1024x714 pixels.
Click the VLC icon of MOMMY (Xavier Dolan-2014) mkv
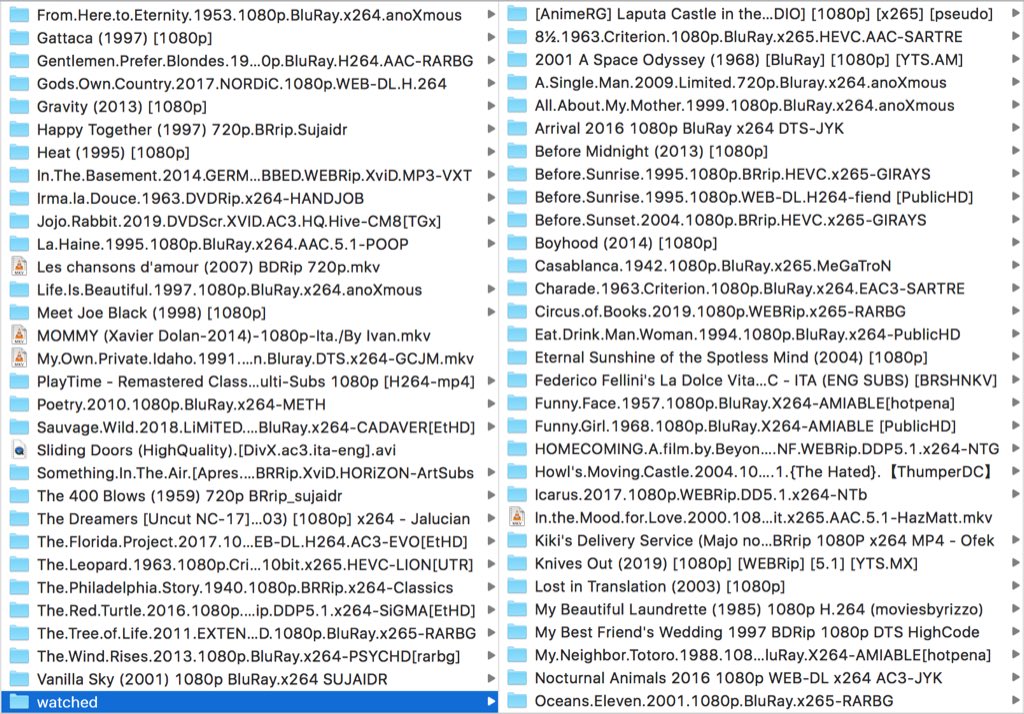(x=20, y=335)
